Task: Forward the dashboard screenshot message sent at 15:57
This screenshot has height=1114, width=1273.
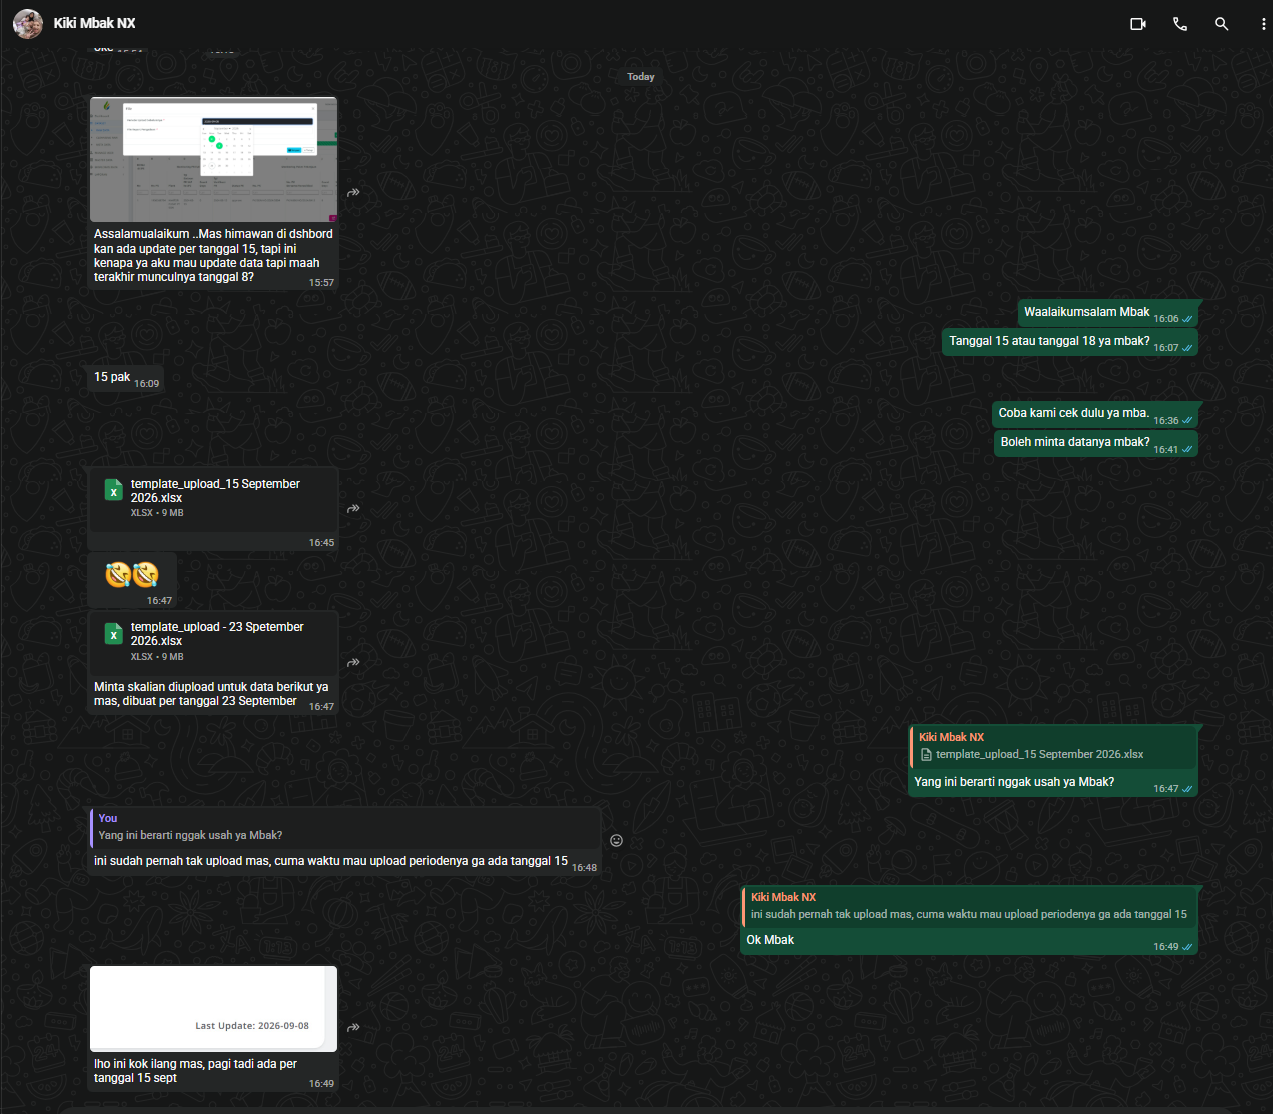Action: tap(353, 193)
